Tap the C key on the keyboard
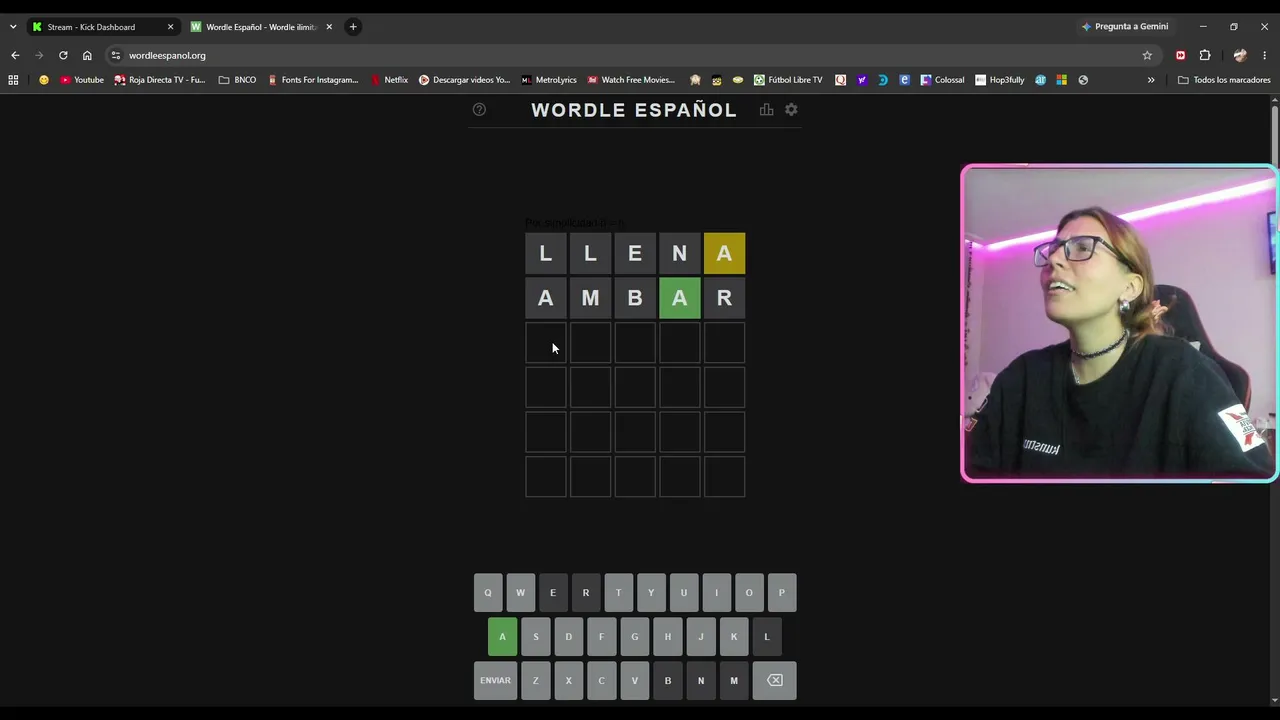Screen dimensions: 1280x720 pyautogui.click(x=602, y=681)
